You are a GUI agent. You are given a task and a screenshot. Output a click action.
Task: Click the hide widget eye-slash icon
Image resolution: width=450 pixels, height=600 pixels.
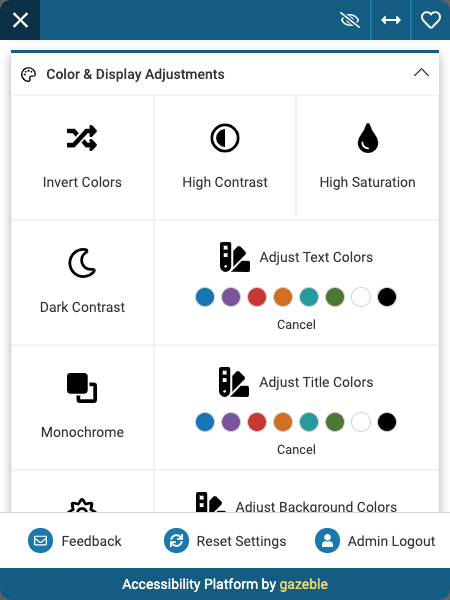350,20
